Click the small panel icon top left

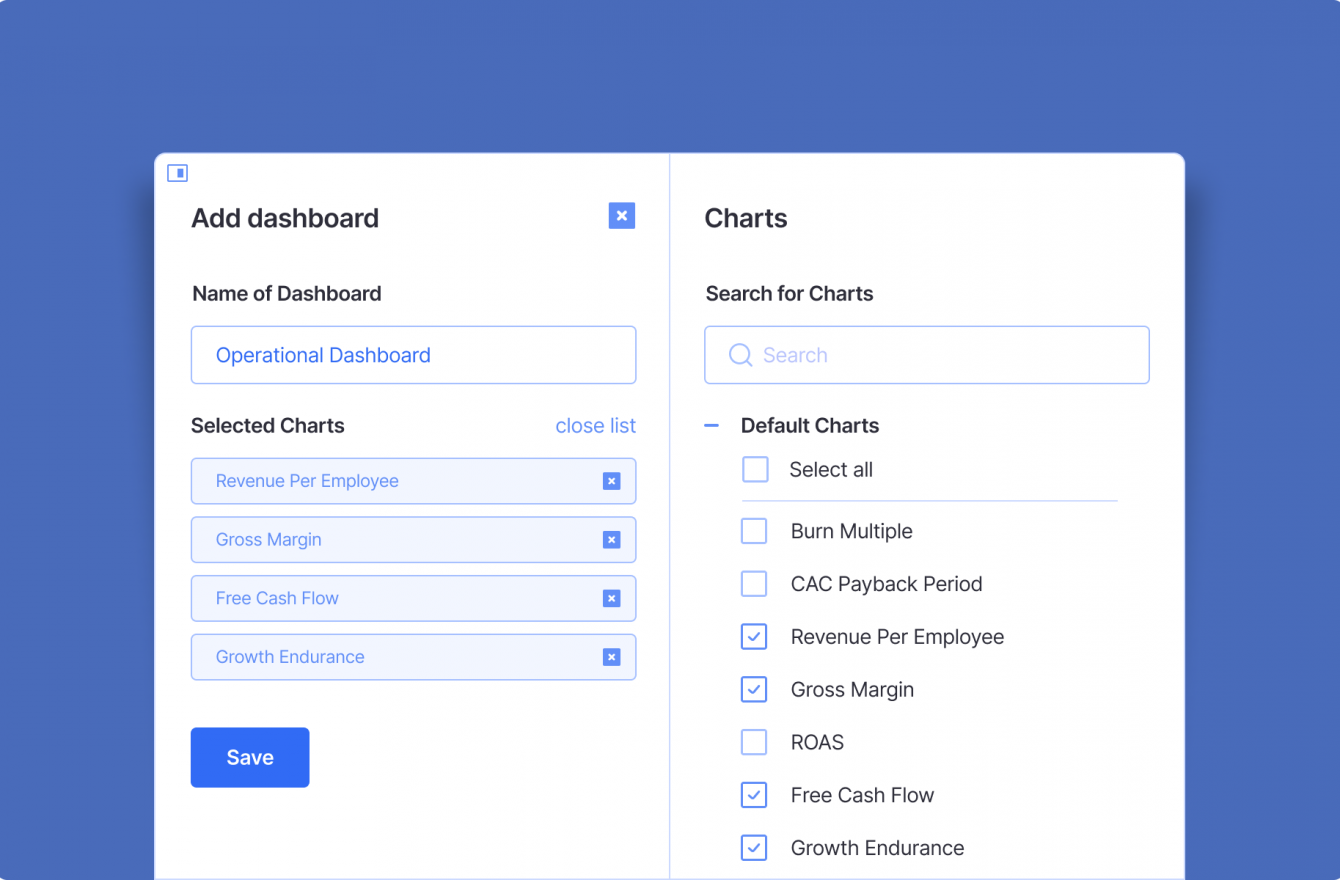coord(177,172)
